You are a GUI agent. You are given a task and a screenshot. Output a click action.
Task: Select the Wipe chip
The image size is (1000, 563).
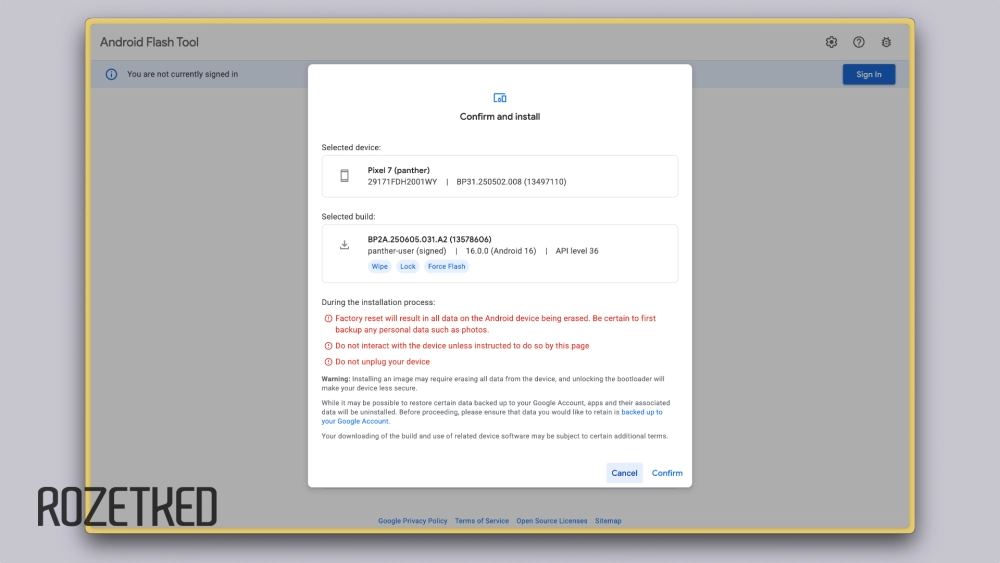(380, 267)
